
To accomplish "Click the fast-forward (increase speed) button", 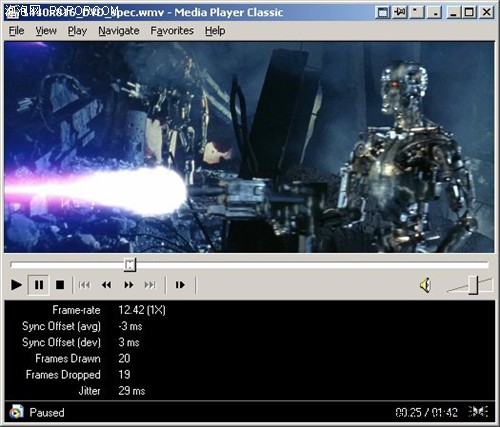I will click(x=129, y=285).
